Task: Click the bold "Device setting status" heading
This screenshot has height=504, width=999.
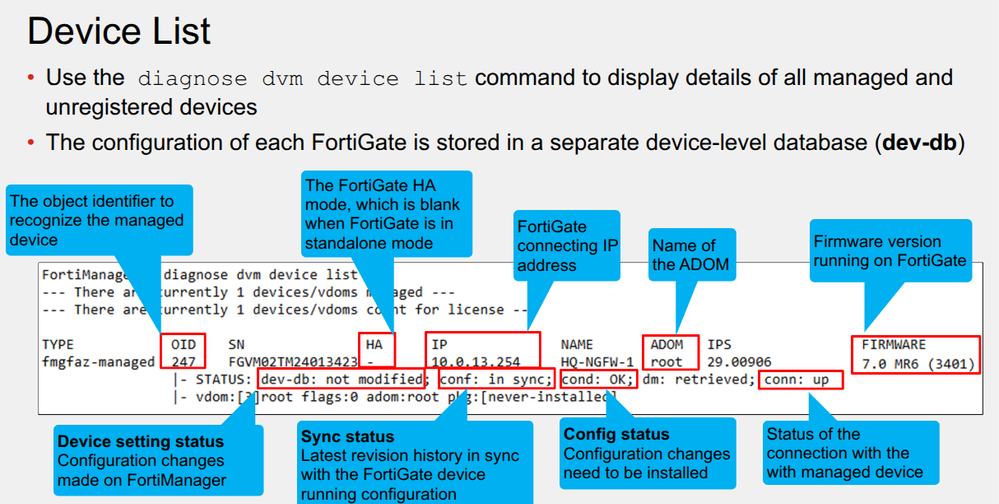Action: (141, 442)
